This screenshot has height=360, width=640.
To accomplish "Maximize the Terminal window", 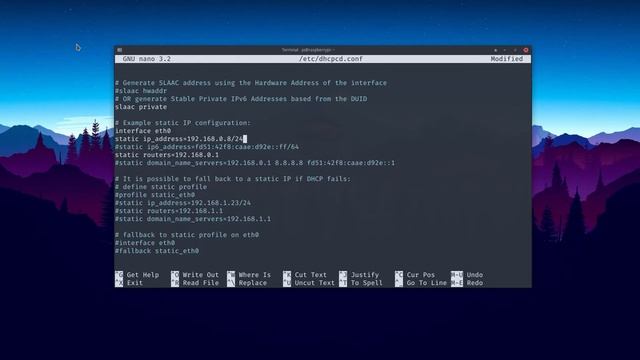I will pyautogui.click(x=515, y=50).
